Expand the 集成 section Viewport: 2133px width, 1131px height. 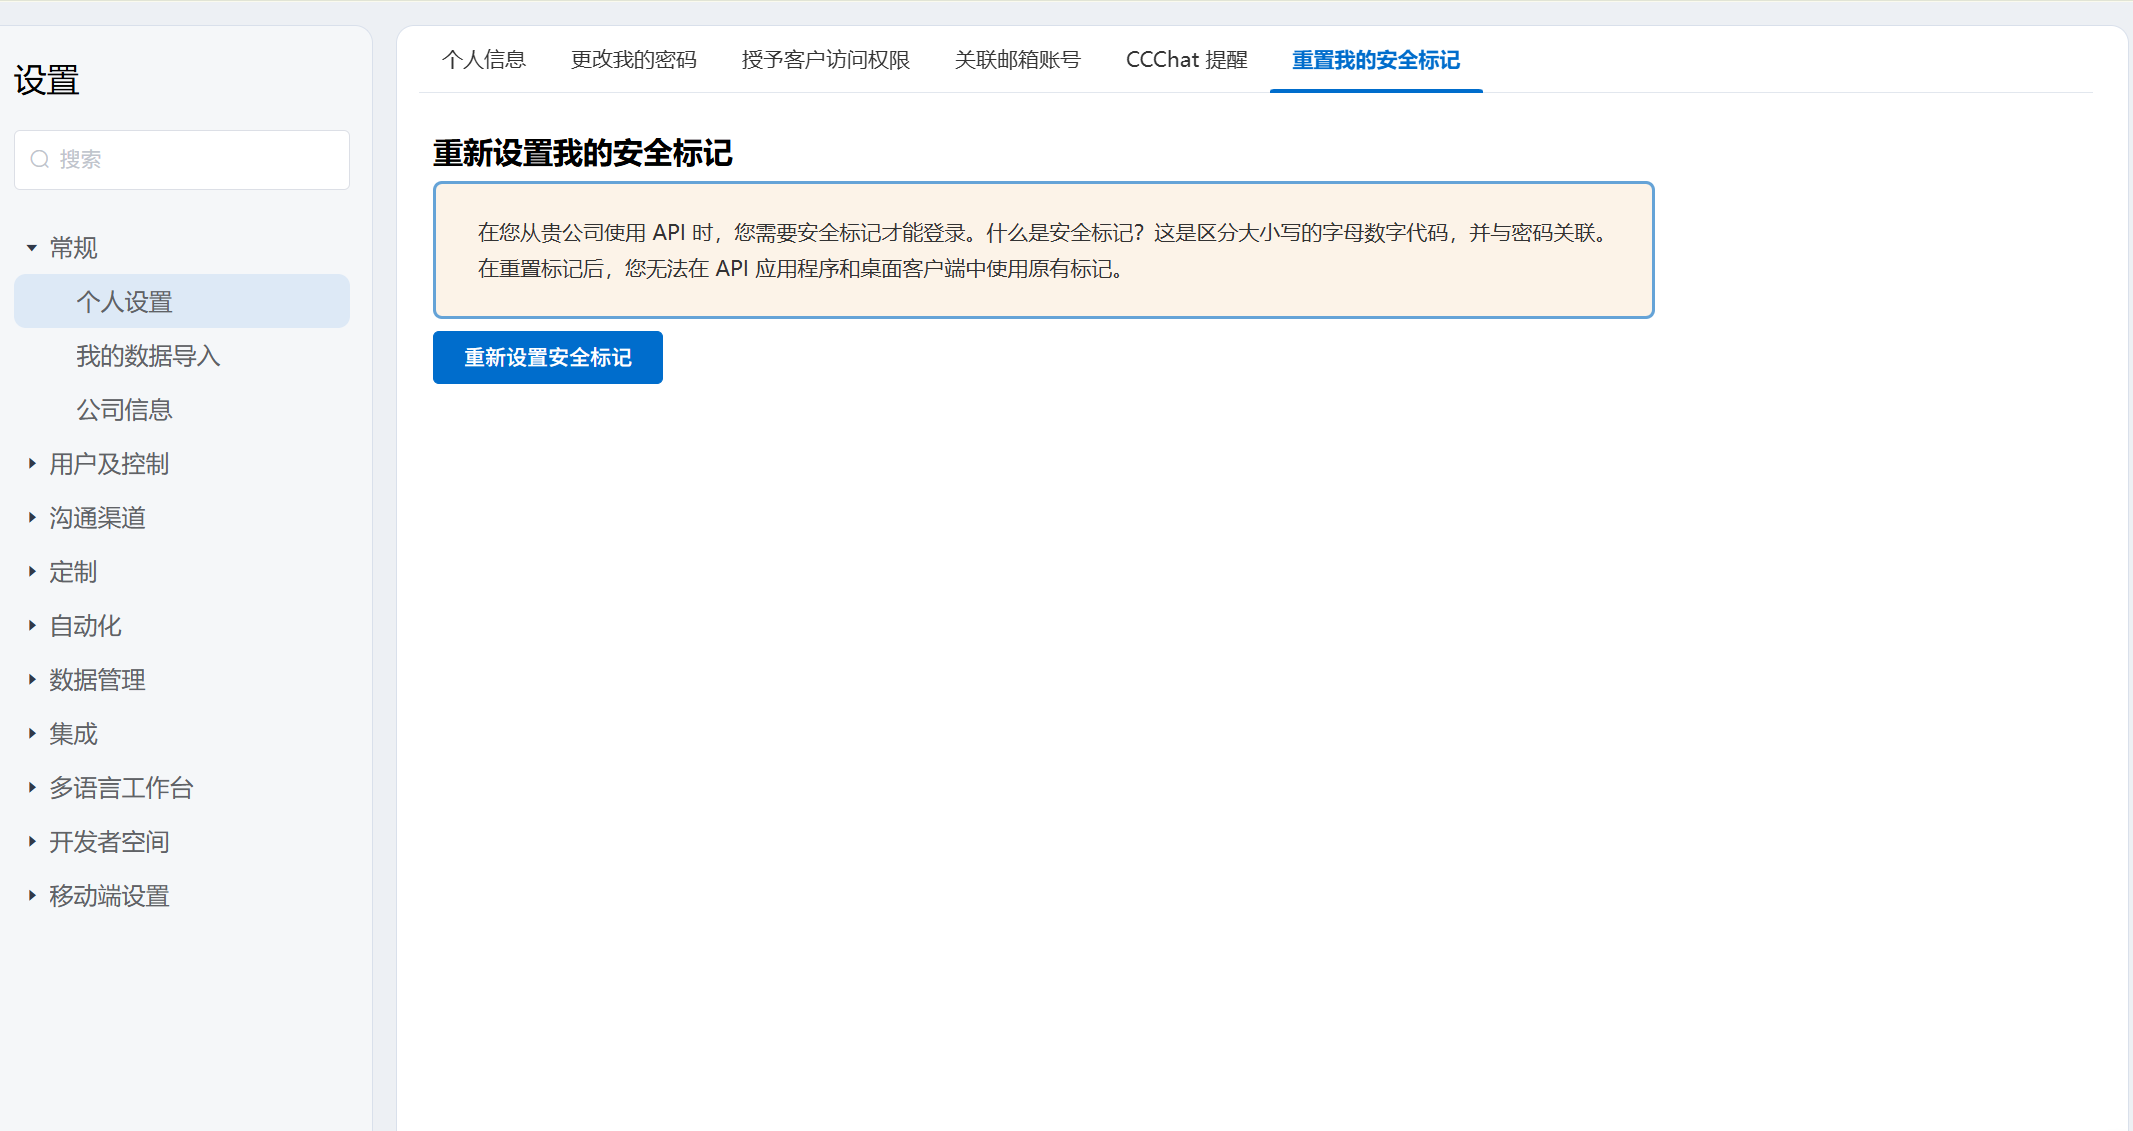pos(73,734)
